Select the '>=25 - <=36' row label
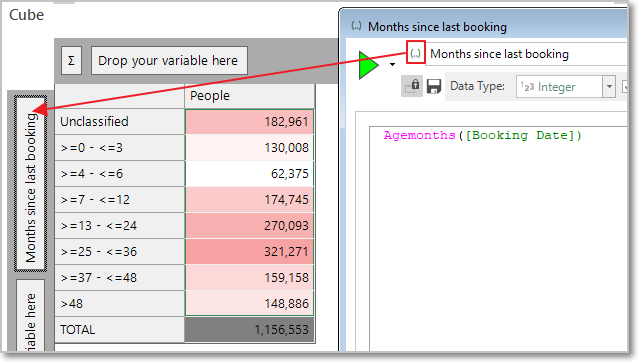Screen dimensions: 638x362 [120, 251]
